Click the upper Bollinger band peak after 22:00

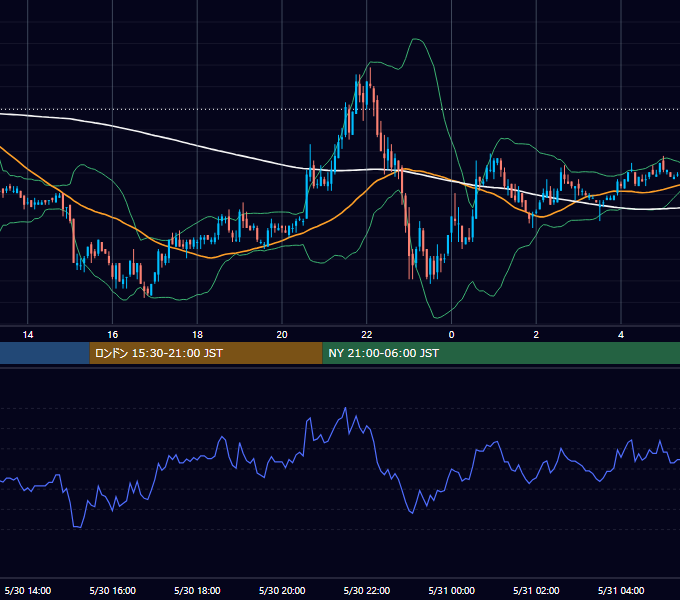[x=417, y=39]
